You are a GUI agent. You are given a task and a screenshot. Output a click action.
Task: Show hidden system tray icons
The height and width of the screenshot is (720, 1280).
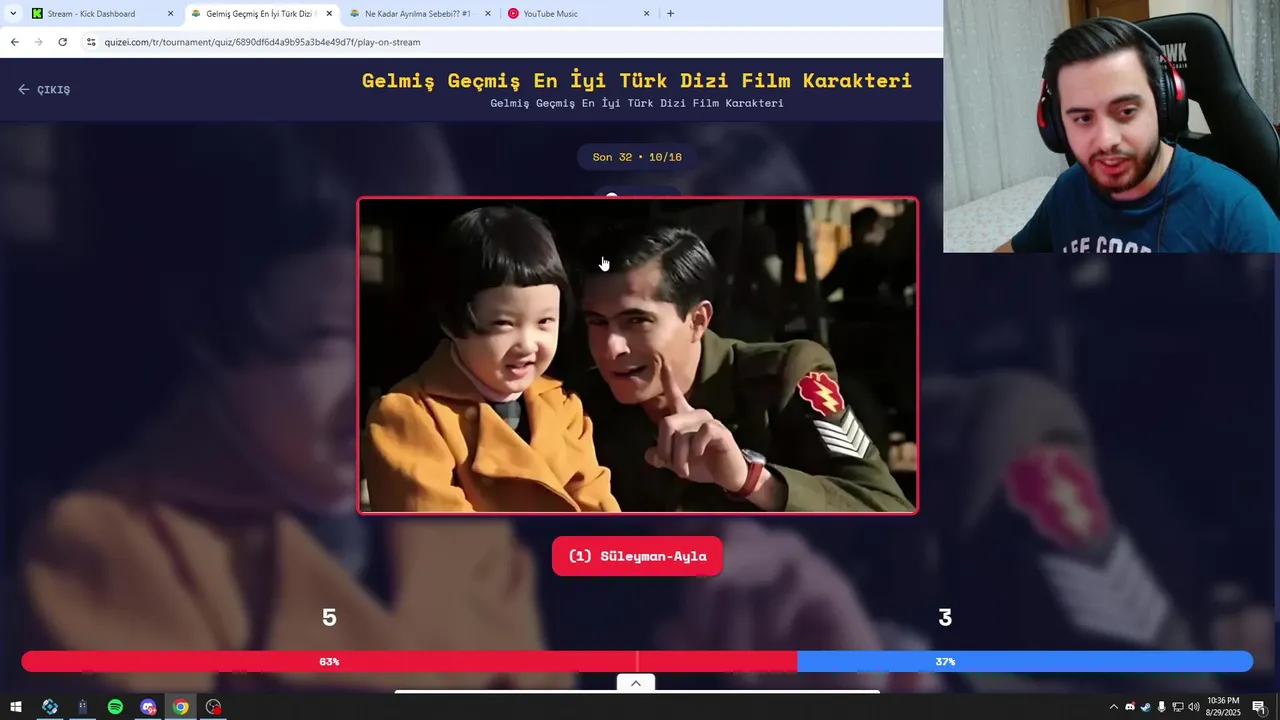coord(1114,707)
